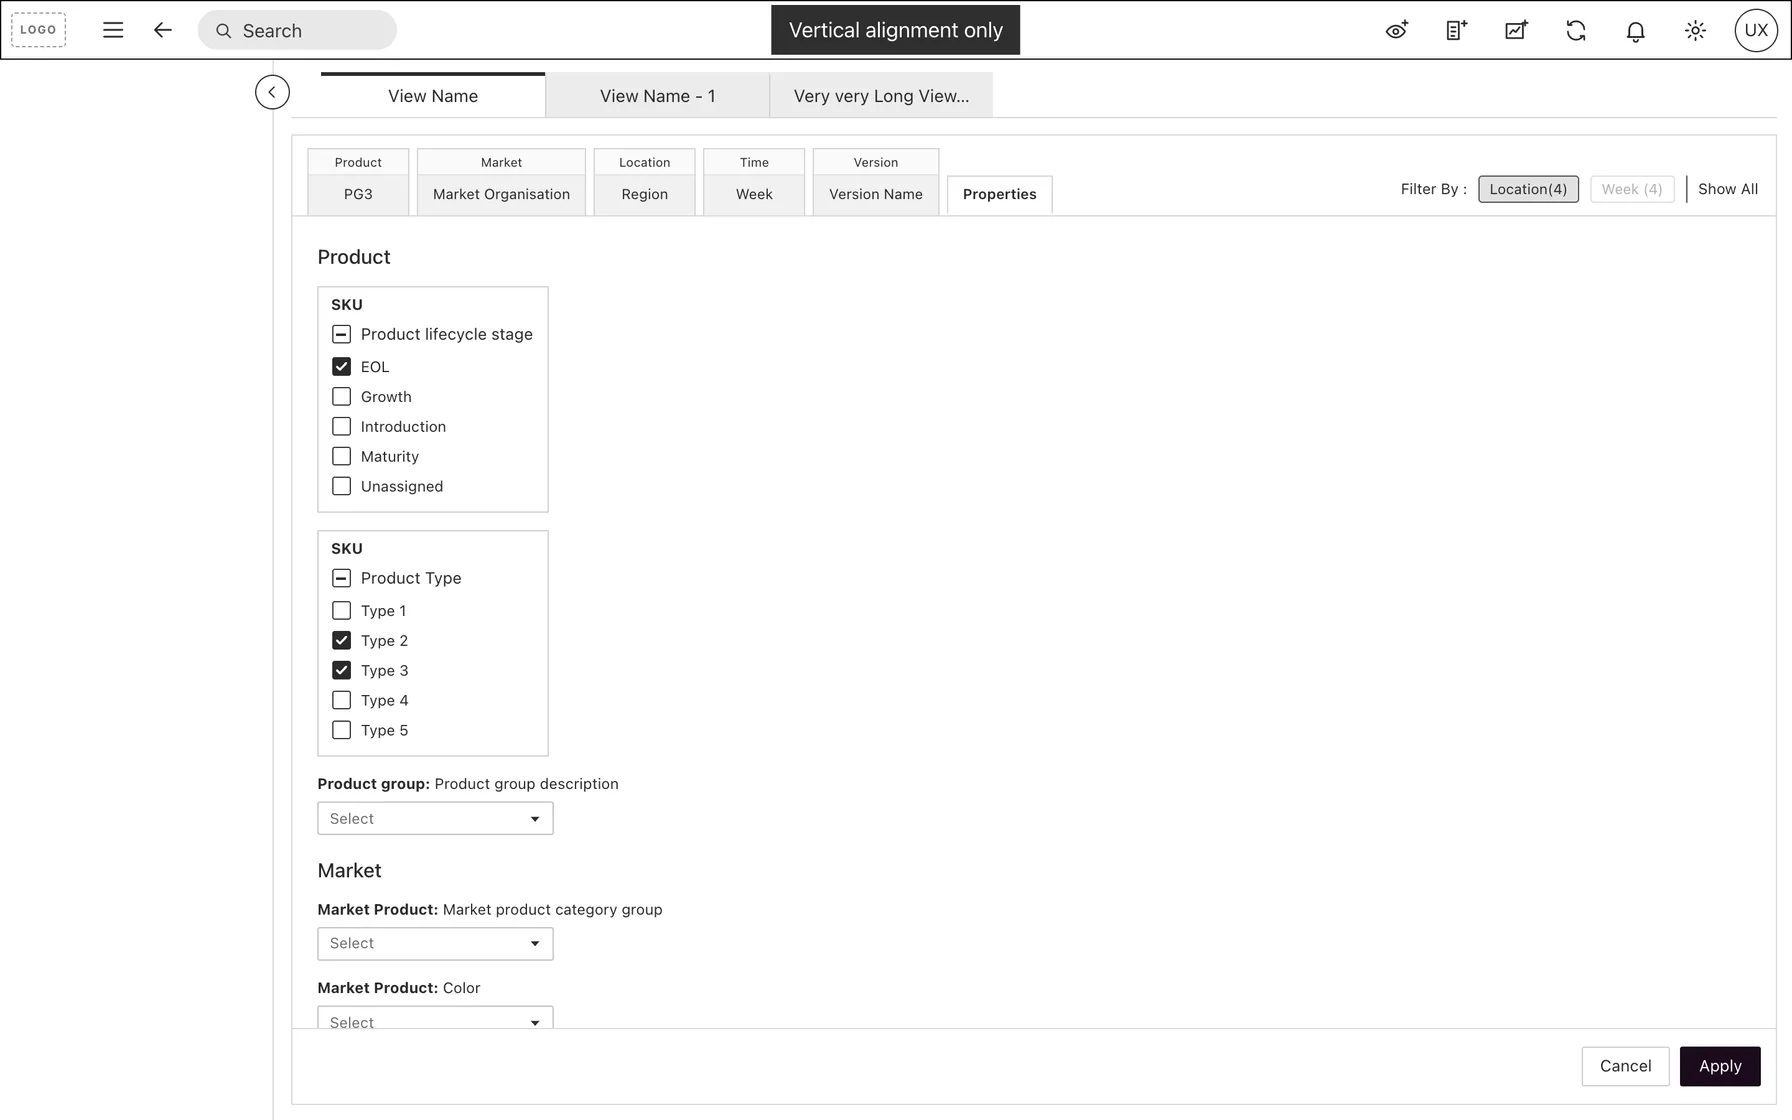Click into the Search field
The image size is (1792, 1120).
(x=297, y=31)
